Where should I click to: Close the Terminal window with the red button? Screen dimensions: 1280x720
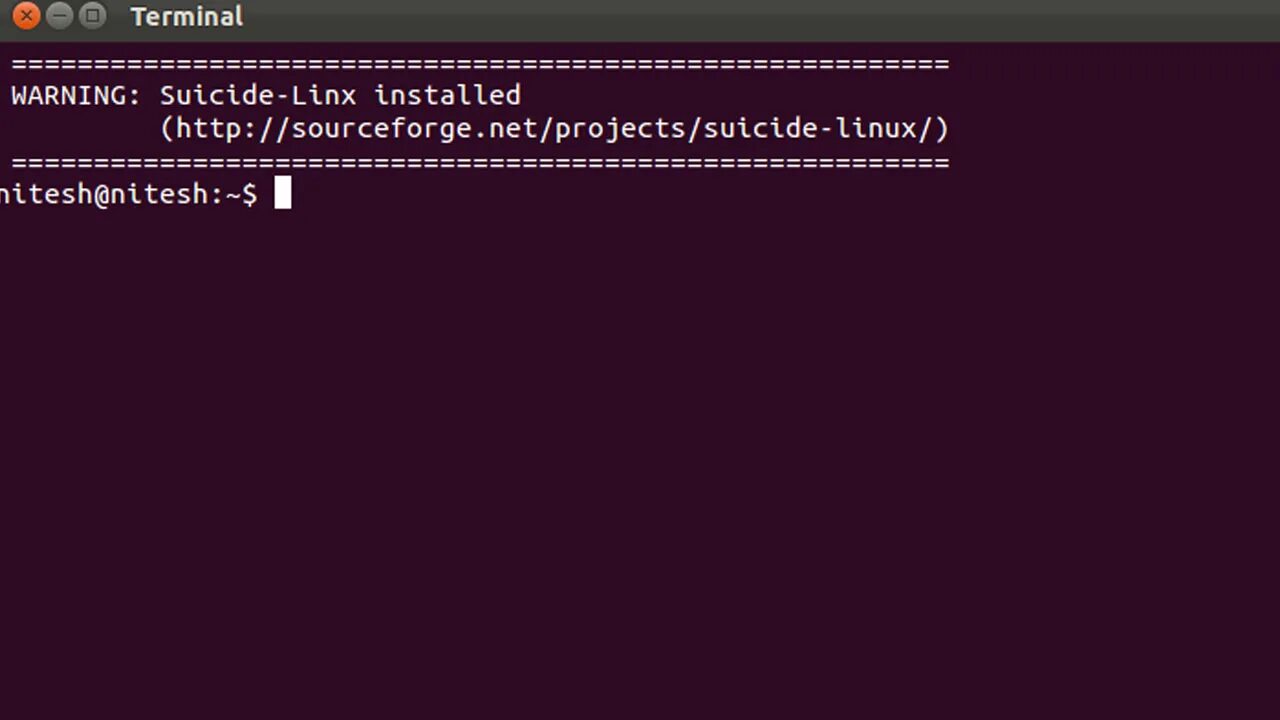click(27, 16)
